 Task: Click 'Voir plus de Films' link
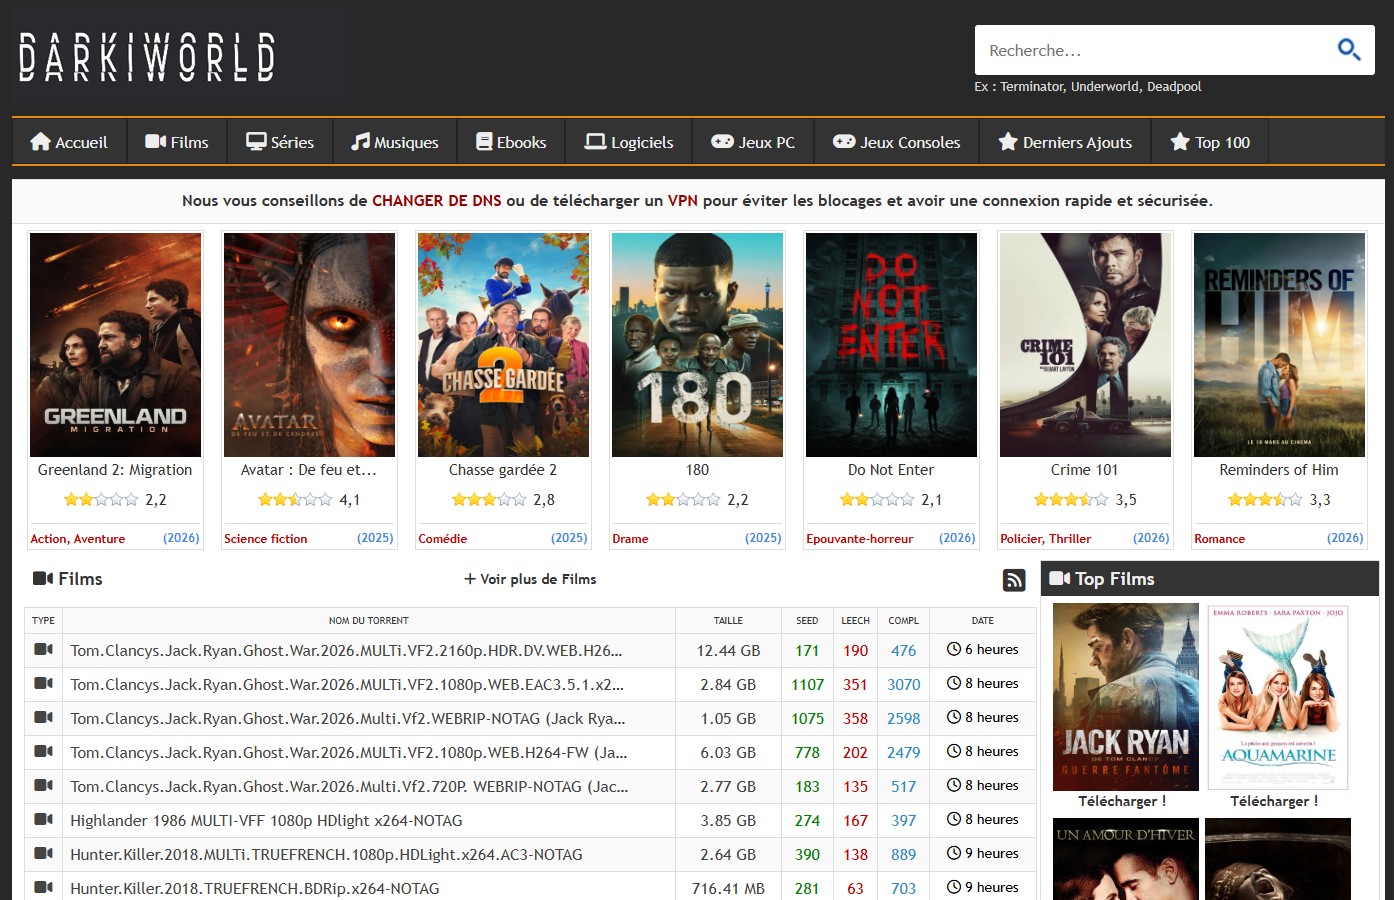[530, 579]
